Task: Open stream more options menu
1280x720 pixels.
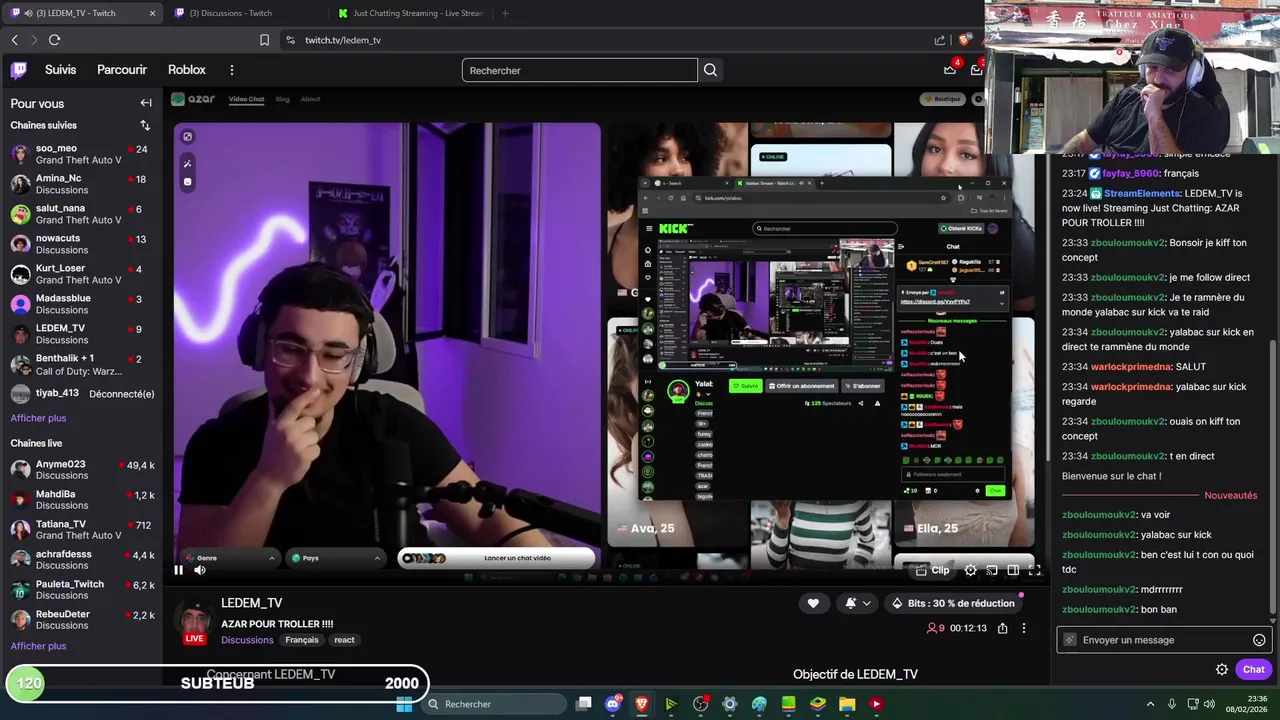Action: [1023, 628]
